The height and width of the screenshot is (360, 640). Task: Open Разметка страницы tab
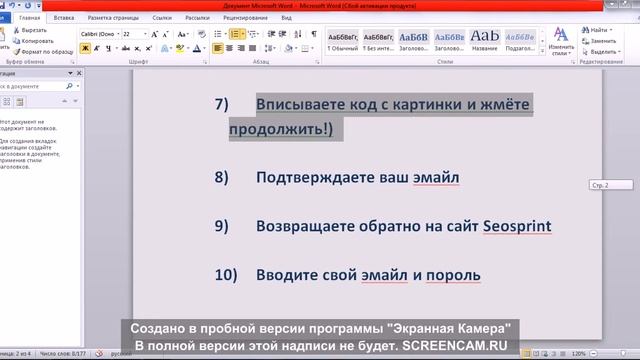[x=113, y=18]
